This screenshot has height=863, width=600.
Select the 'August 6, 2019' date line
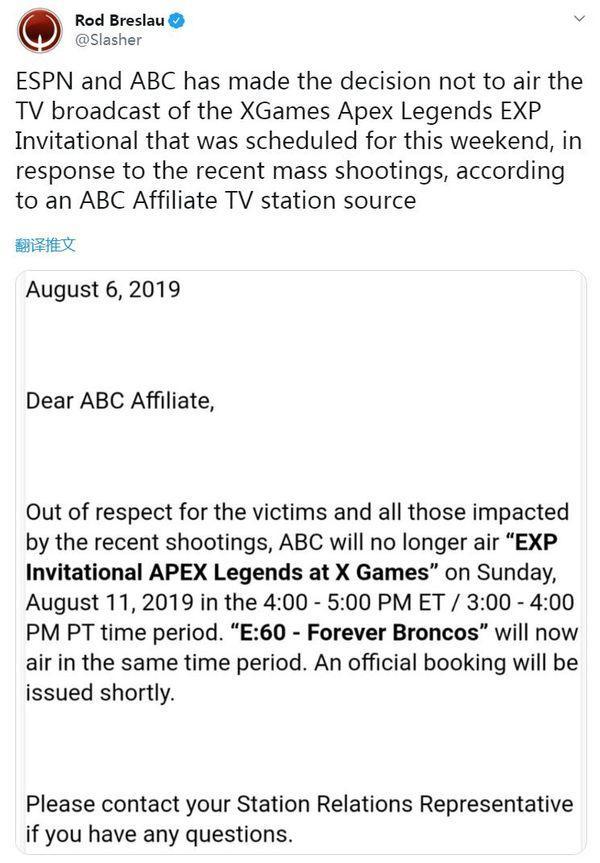(x=103, y=290)
